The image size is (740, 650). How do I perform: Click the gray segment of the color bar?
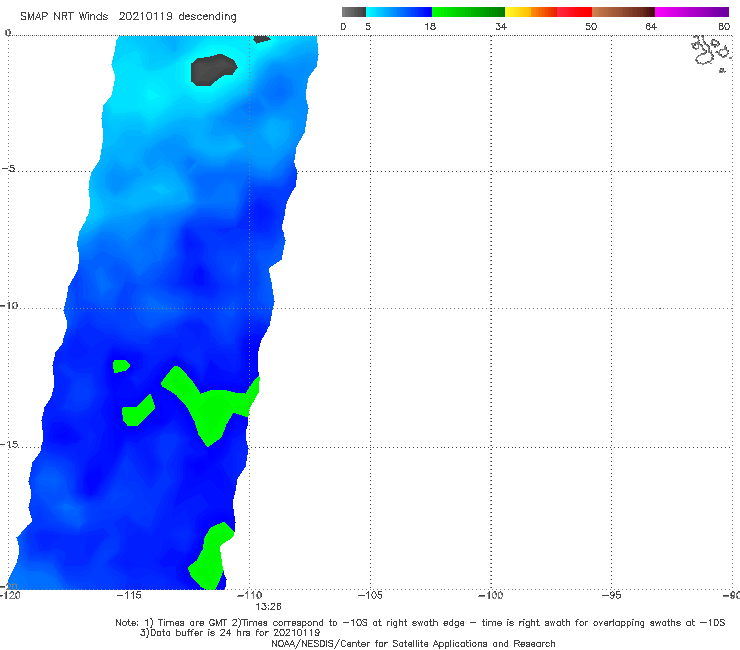pyautogui.click(x=353, y=12)
